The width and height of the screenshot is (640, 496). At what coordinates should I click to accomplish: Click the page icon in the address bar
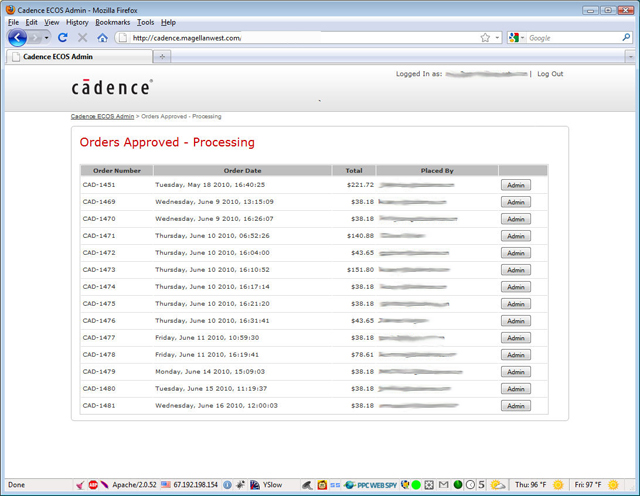122,38
